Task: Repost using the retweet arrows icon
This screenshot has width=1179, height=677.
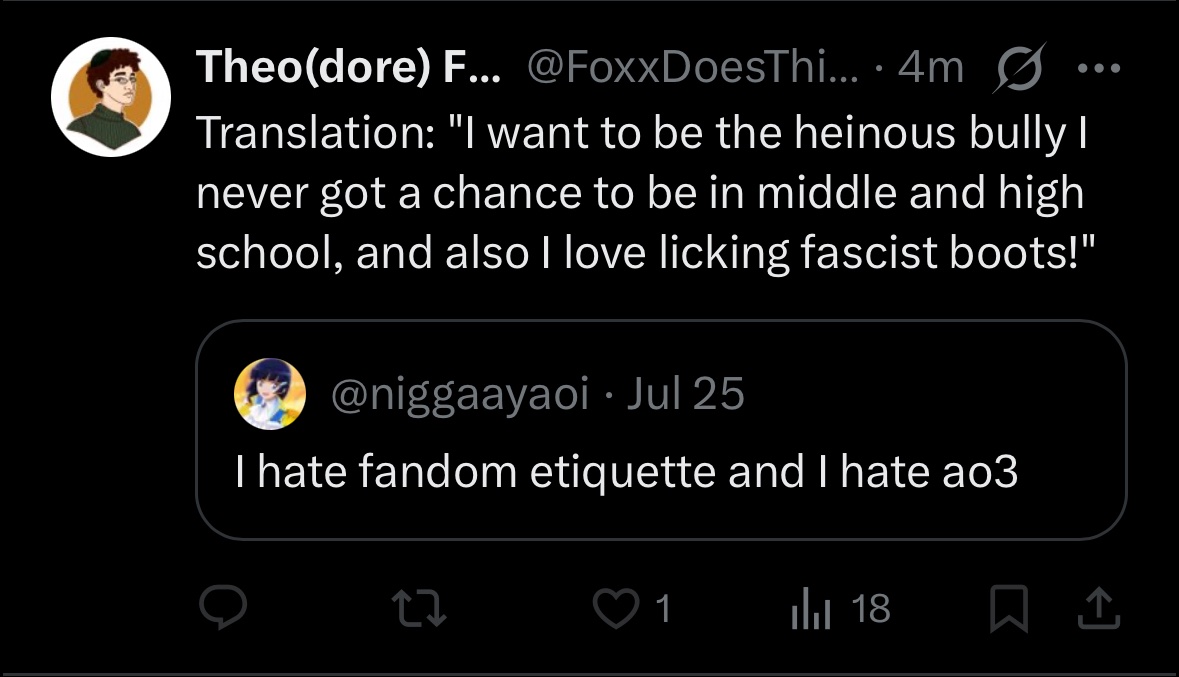Action: pos(420,608)
